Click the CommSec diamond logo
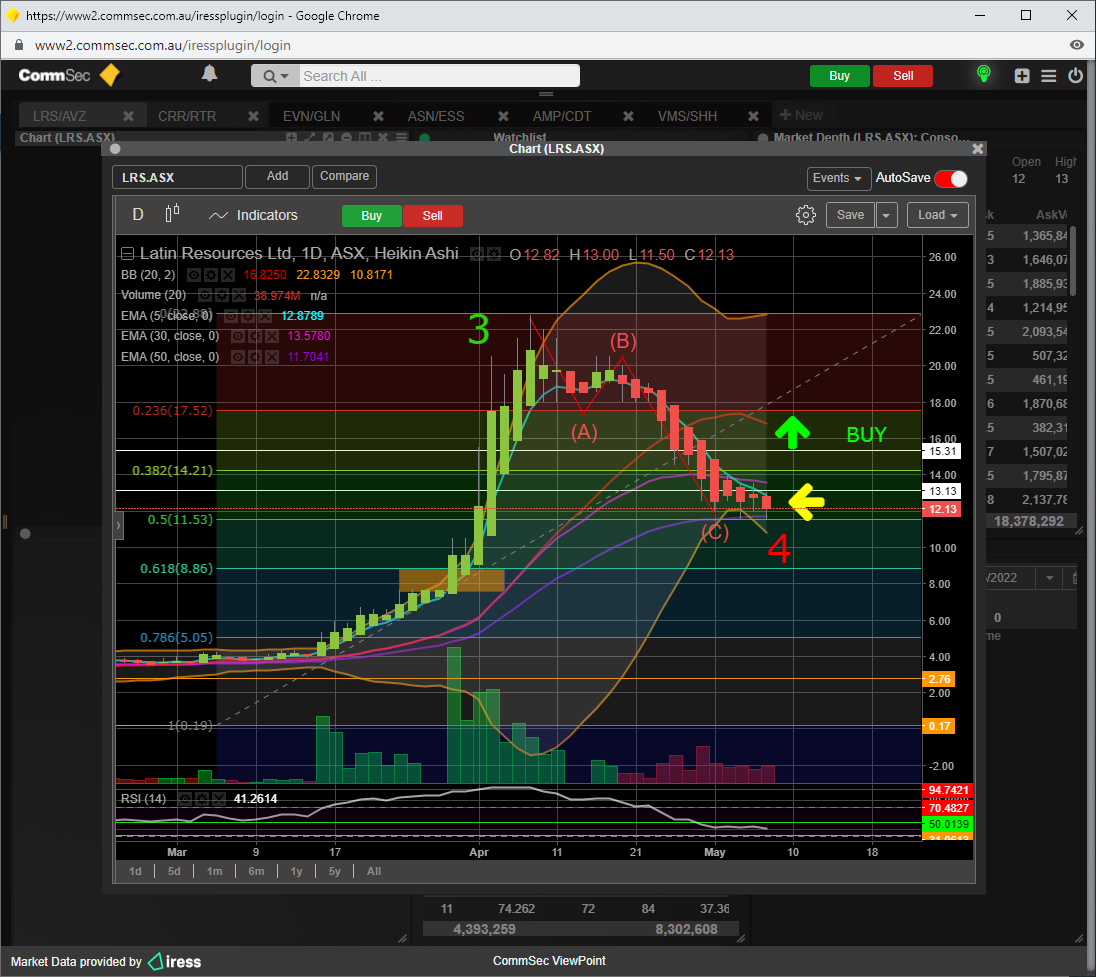This screenshot has width=1096, height=977. tap(110, 75)
